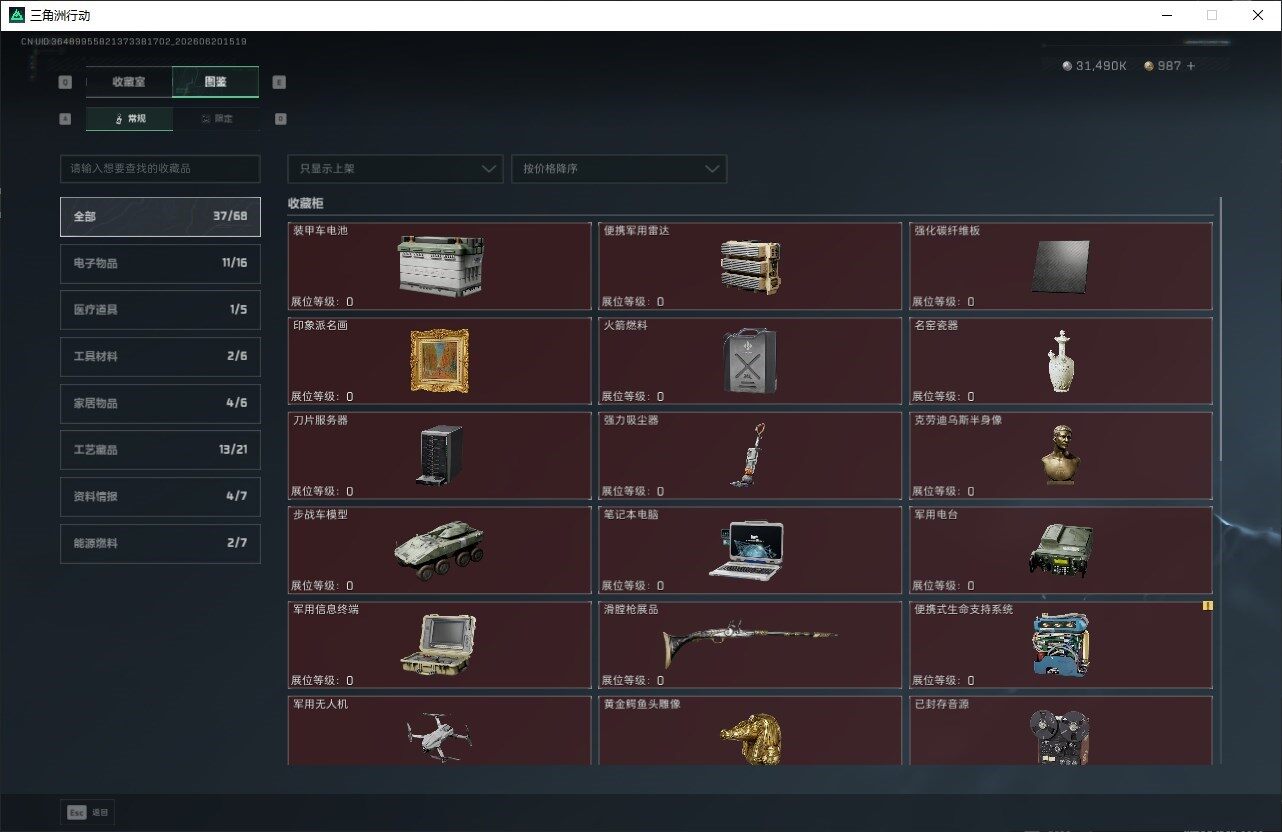The width and height of the screenshot is (1282, 832).
Task: Click the D key hint beside 限定
Action: pyautogui.click(x=280, y=118)
